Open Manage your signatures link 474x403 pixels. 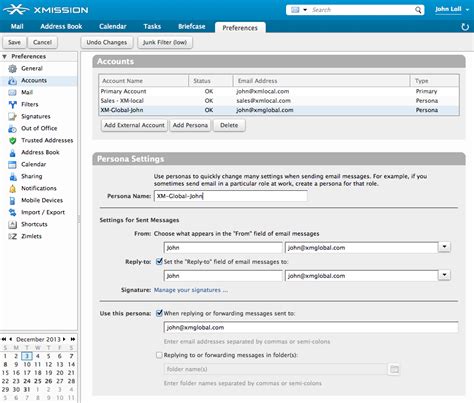pos(191,290)
